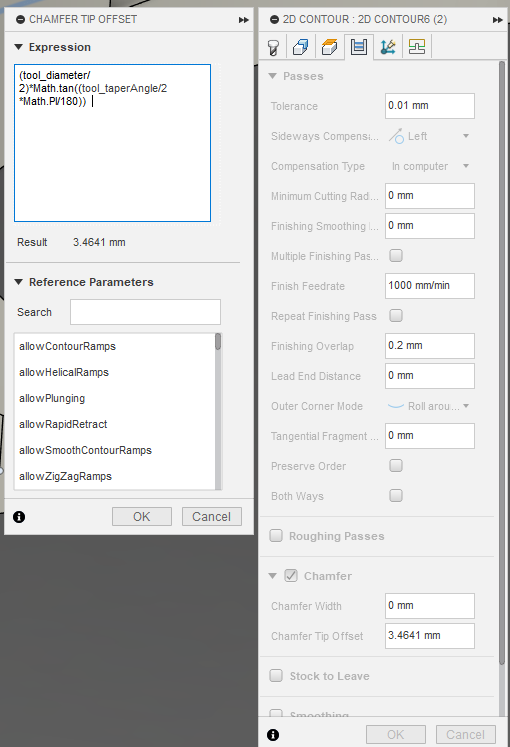Click Cancel in the 2D Contour dialog
The height and width of the screenshot is (747, 510).
click(465, 735)
